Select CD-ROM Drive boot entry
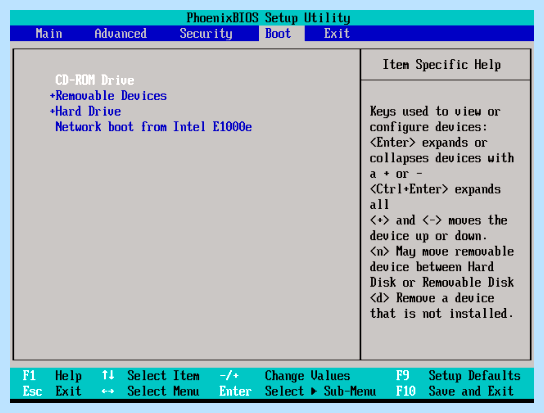544x413 pixels. (95, 80)
